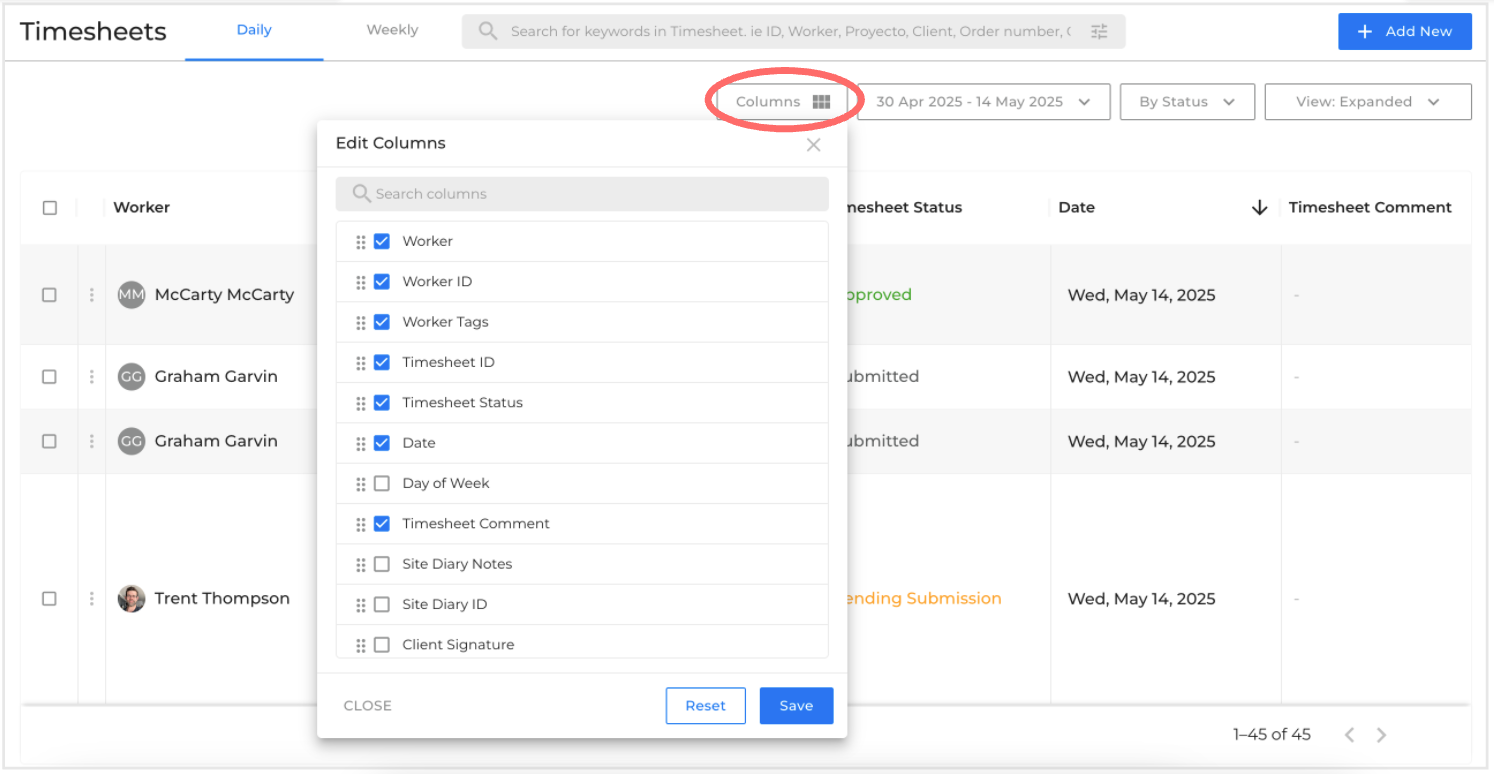Screen dimensions: 1494x774
Task: Uncheck the Date column checkbox
Action: pyautogui.click(x=381, y=443)
